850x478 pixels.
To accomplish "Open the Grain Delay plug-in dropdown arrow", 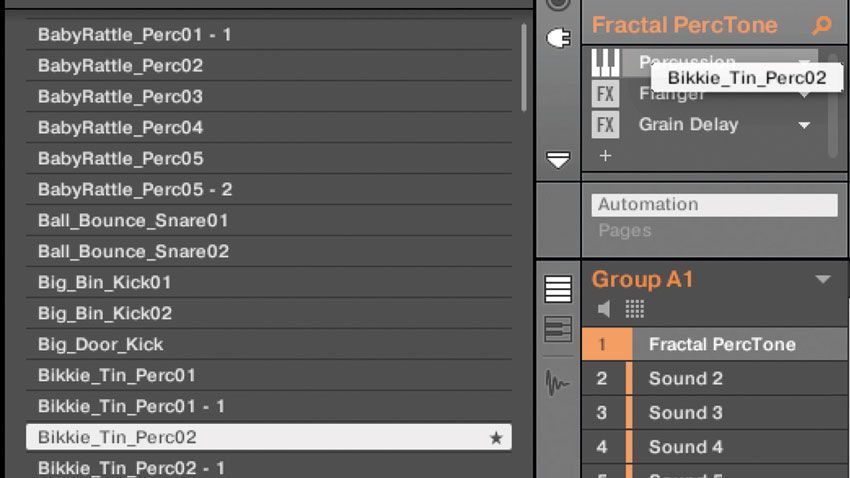I will pos(804,125).
